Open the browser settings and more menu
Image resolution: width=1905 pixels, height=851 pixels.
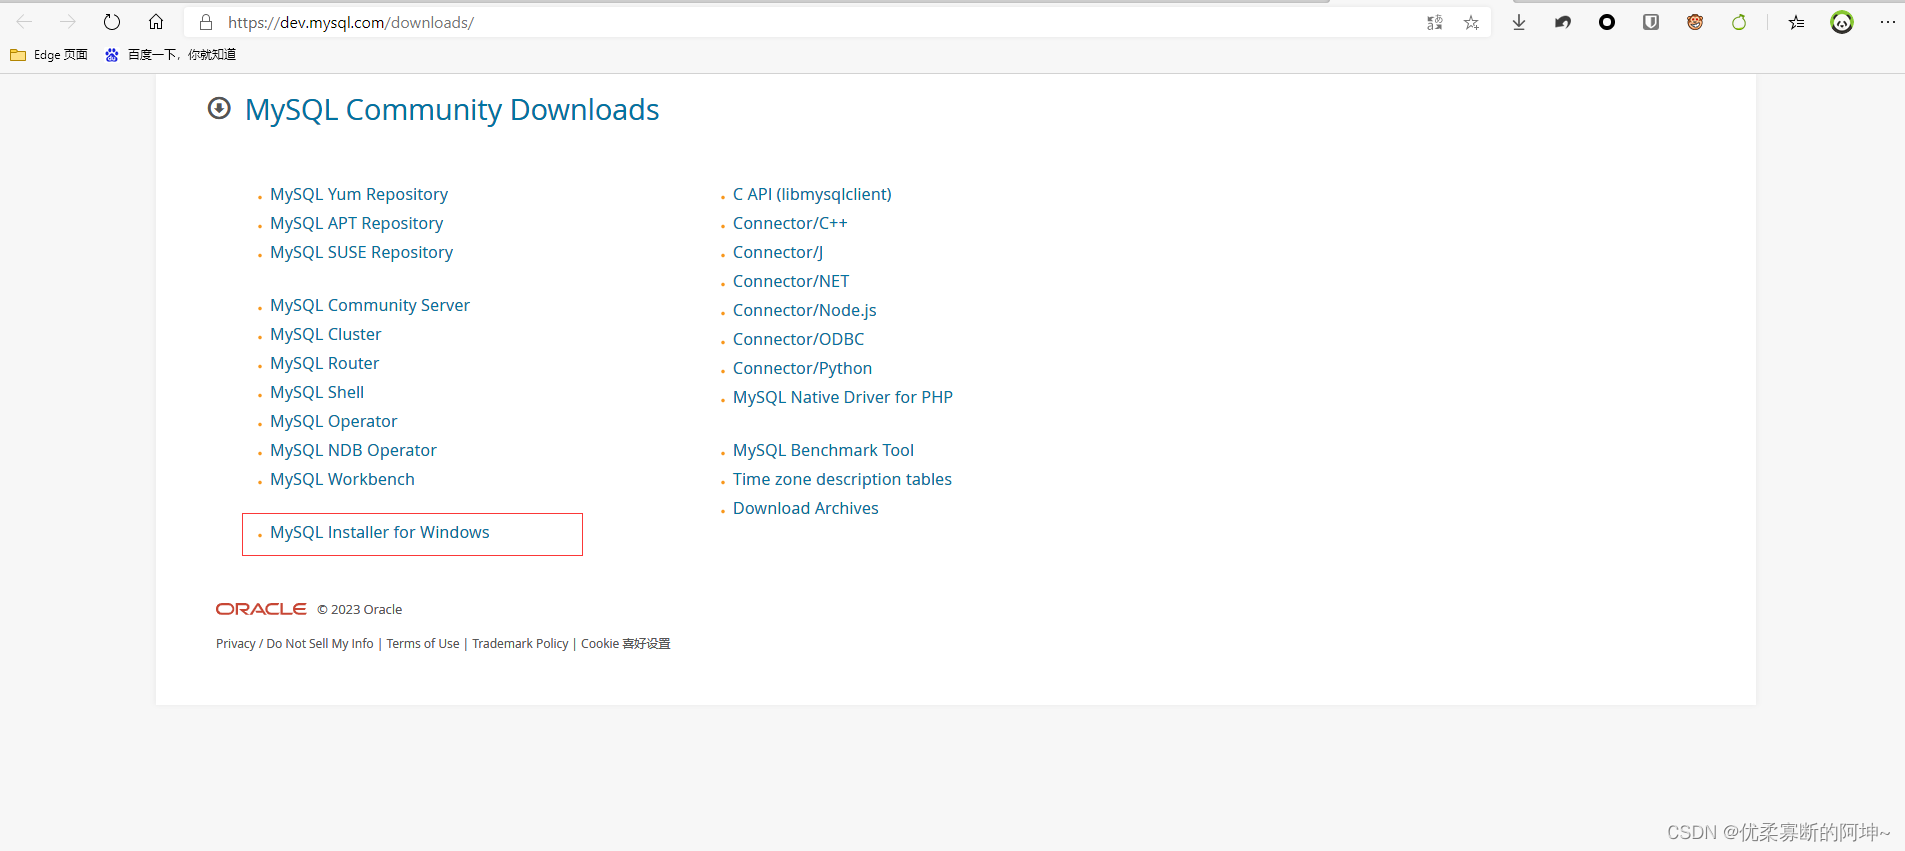tap(1887, 22)
